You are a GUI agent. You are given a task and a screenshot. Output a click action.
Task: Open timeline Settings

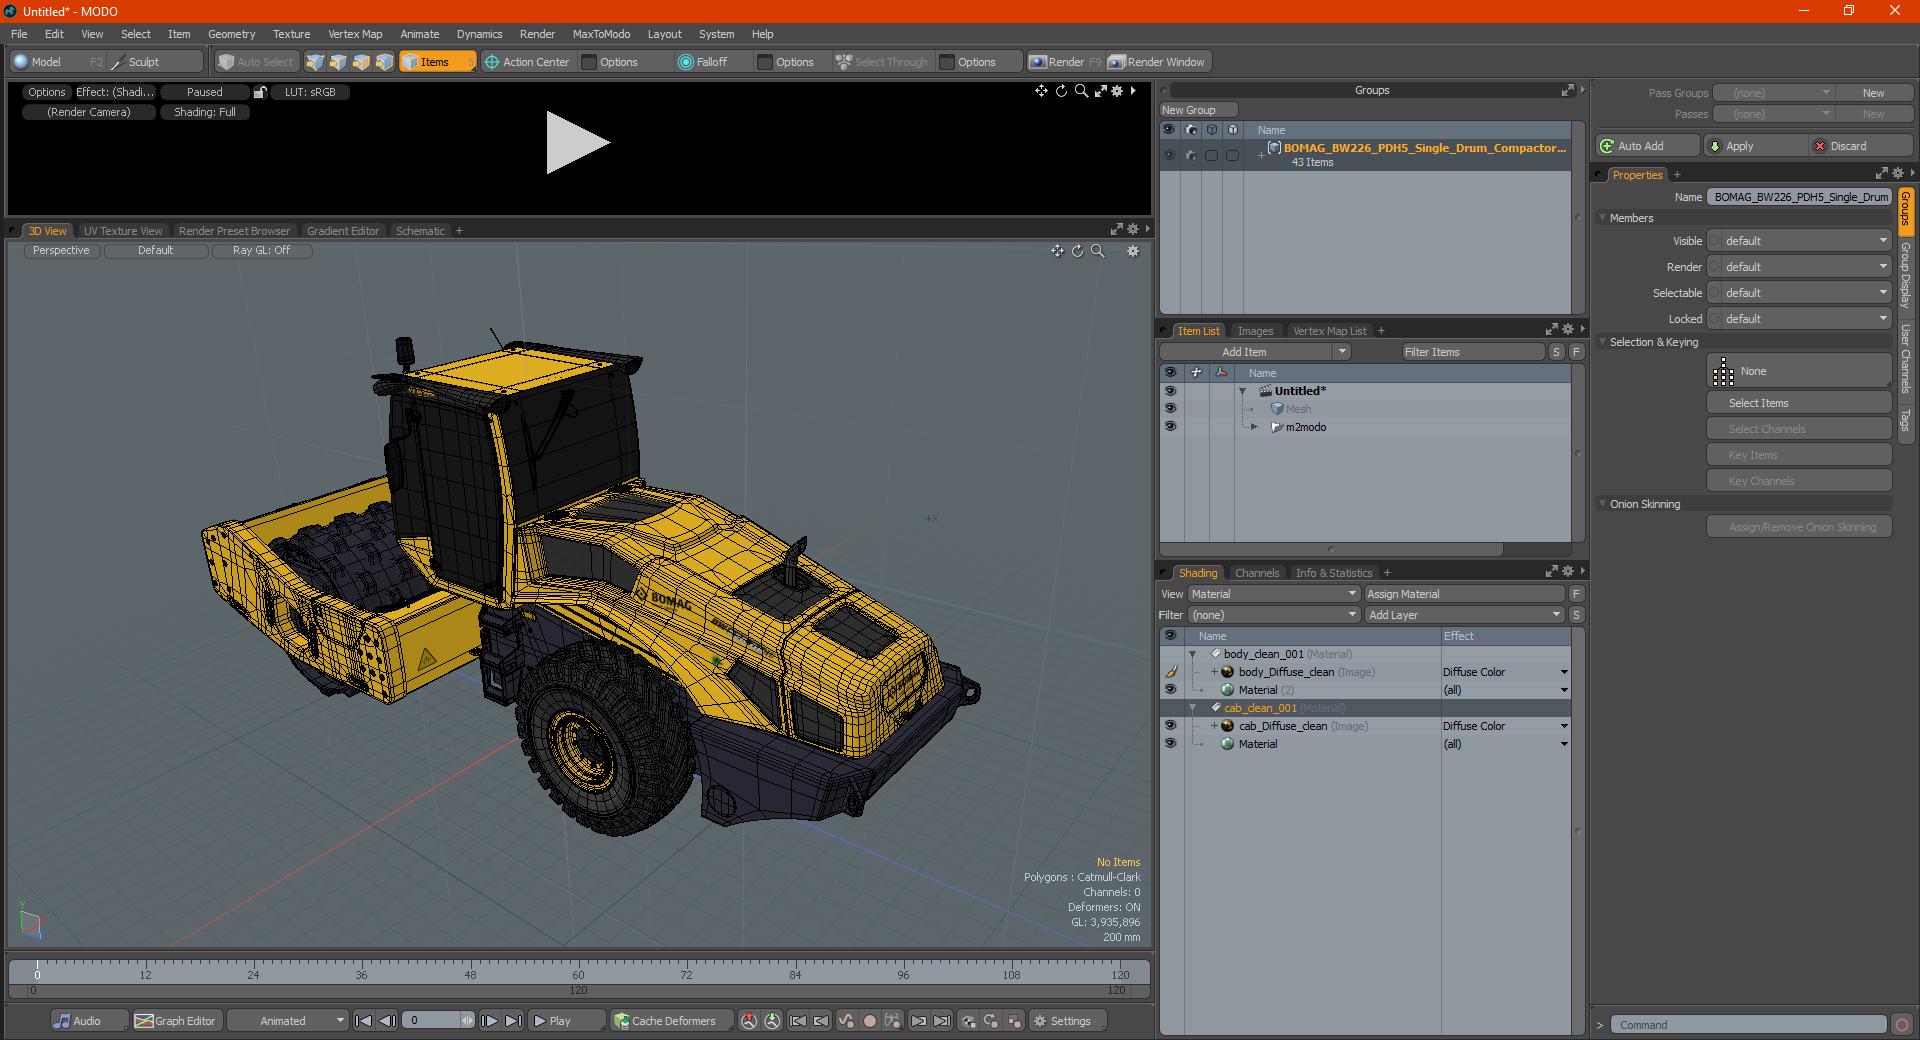click(x=1067, y=1021)
